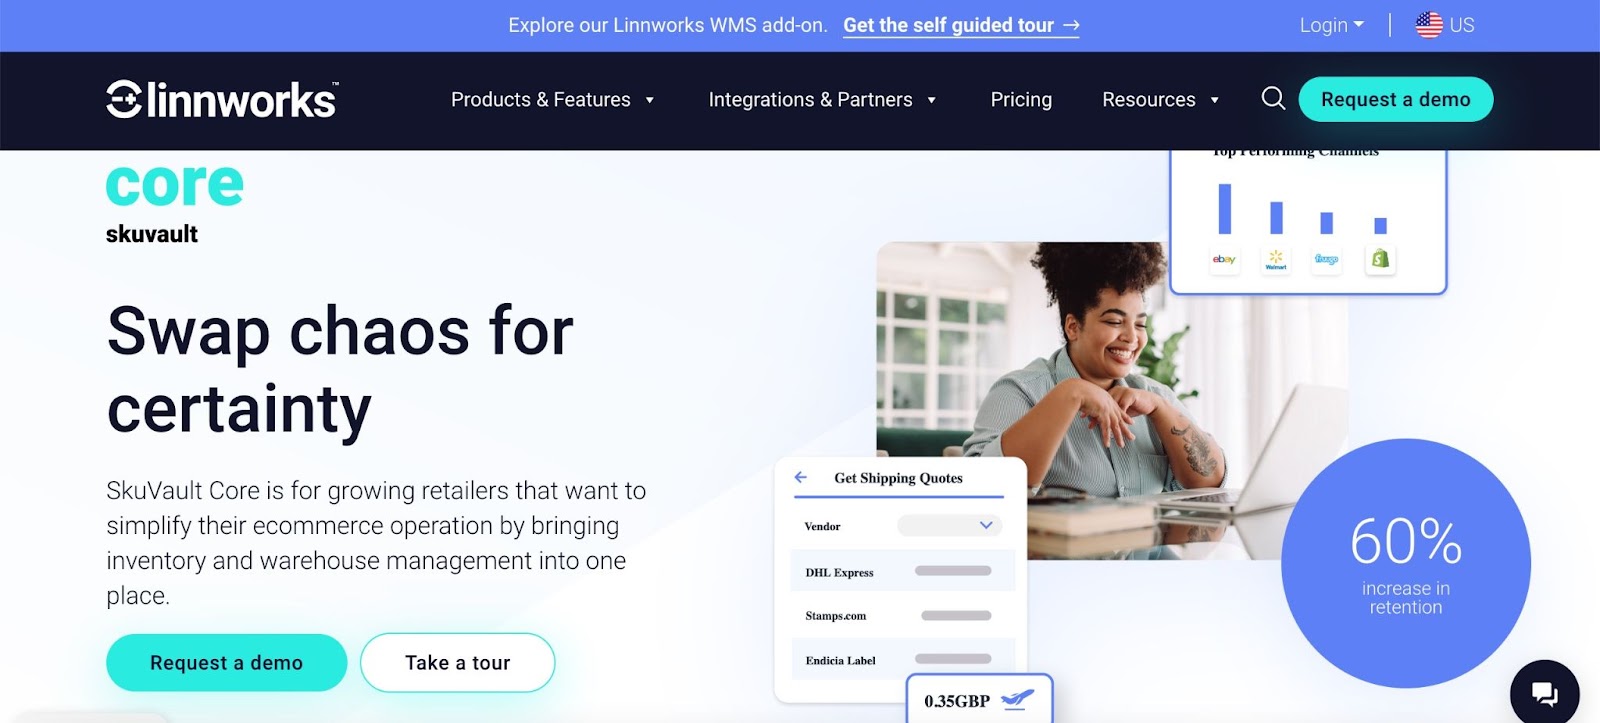The height and width of the screenshot is (723, 1600).
Task: Click the eBay channel icon
Action: point(1224,259)
